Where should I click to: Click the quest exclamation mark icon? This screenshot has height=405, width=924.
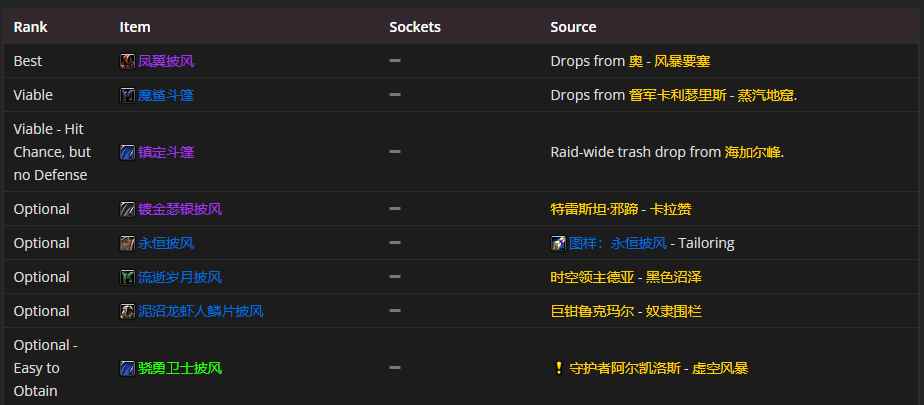coord(559,368)
